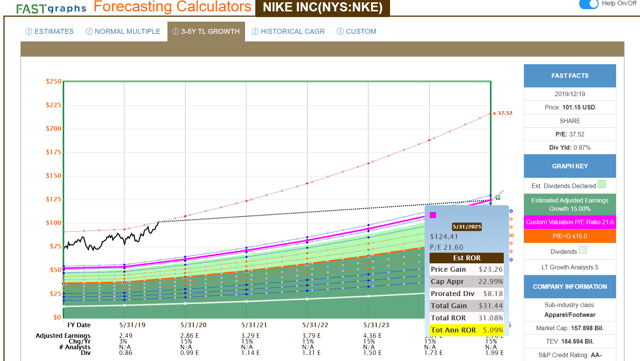Image resolution: width=640 pixels, height=361 pixels.
Task: Click the Apparel/Footwear sub-industry class
Action: [x=570, y=314]
